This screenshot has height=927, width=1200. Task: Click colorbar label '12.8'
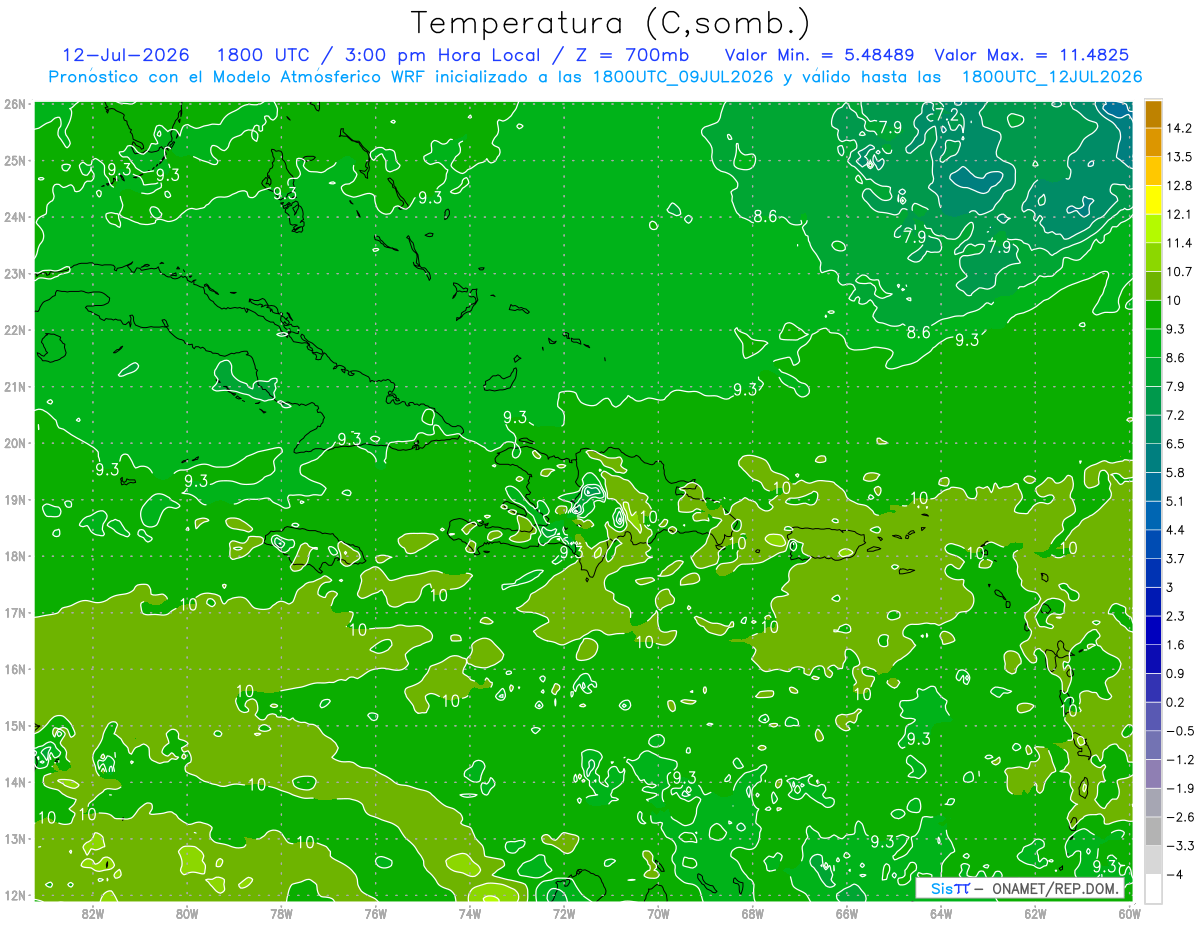coord(1181,185)
